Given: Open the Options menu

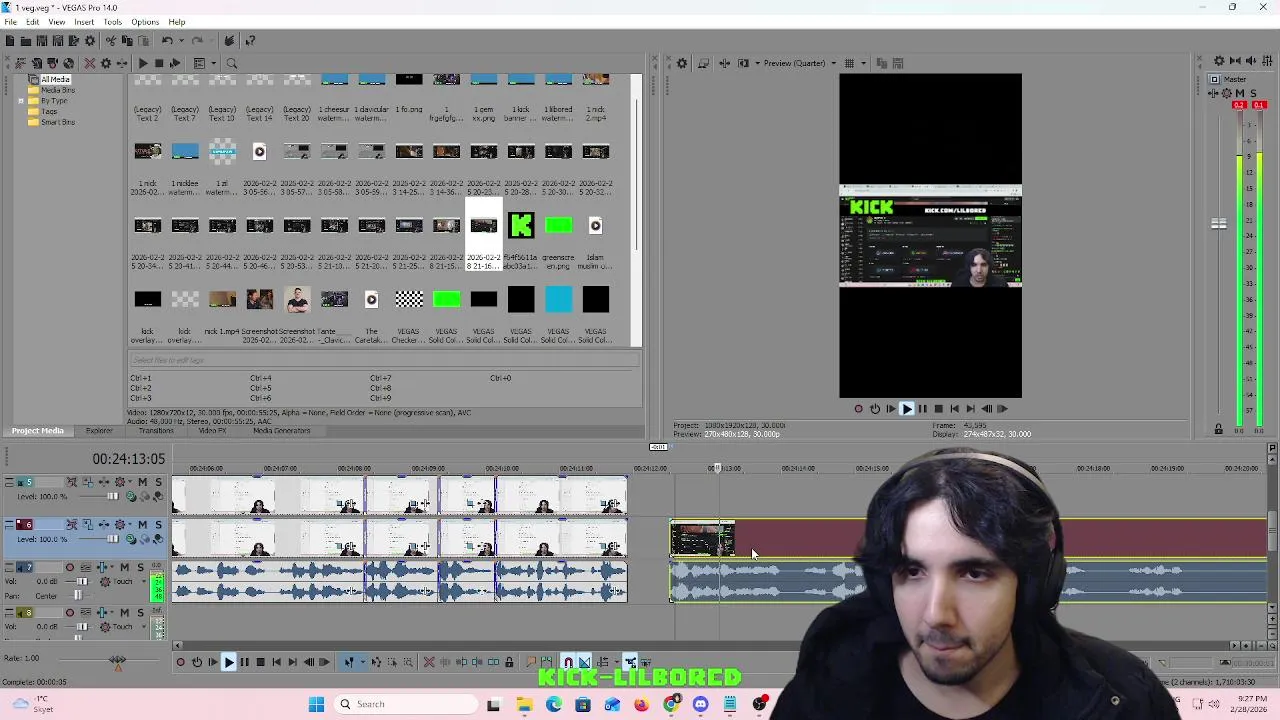Looking at the screenshot, I should click(x=145, y=21).
